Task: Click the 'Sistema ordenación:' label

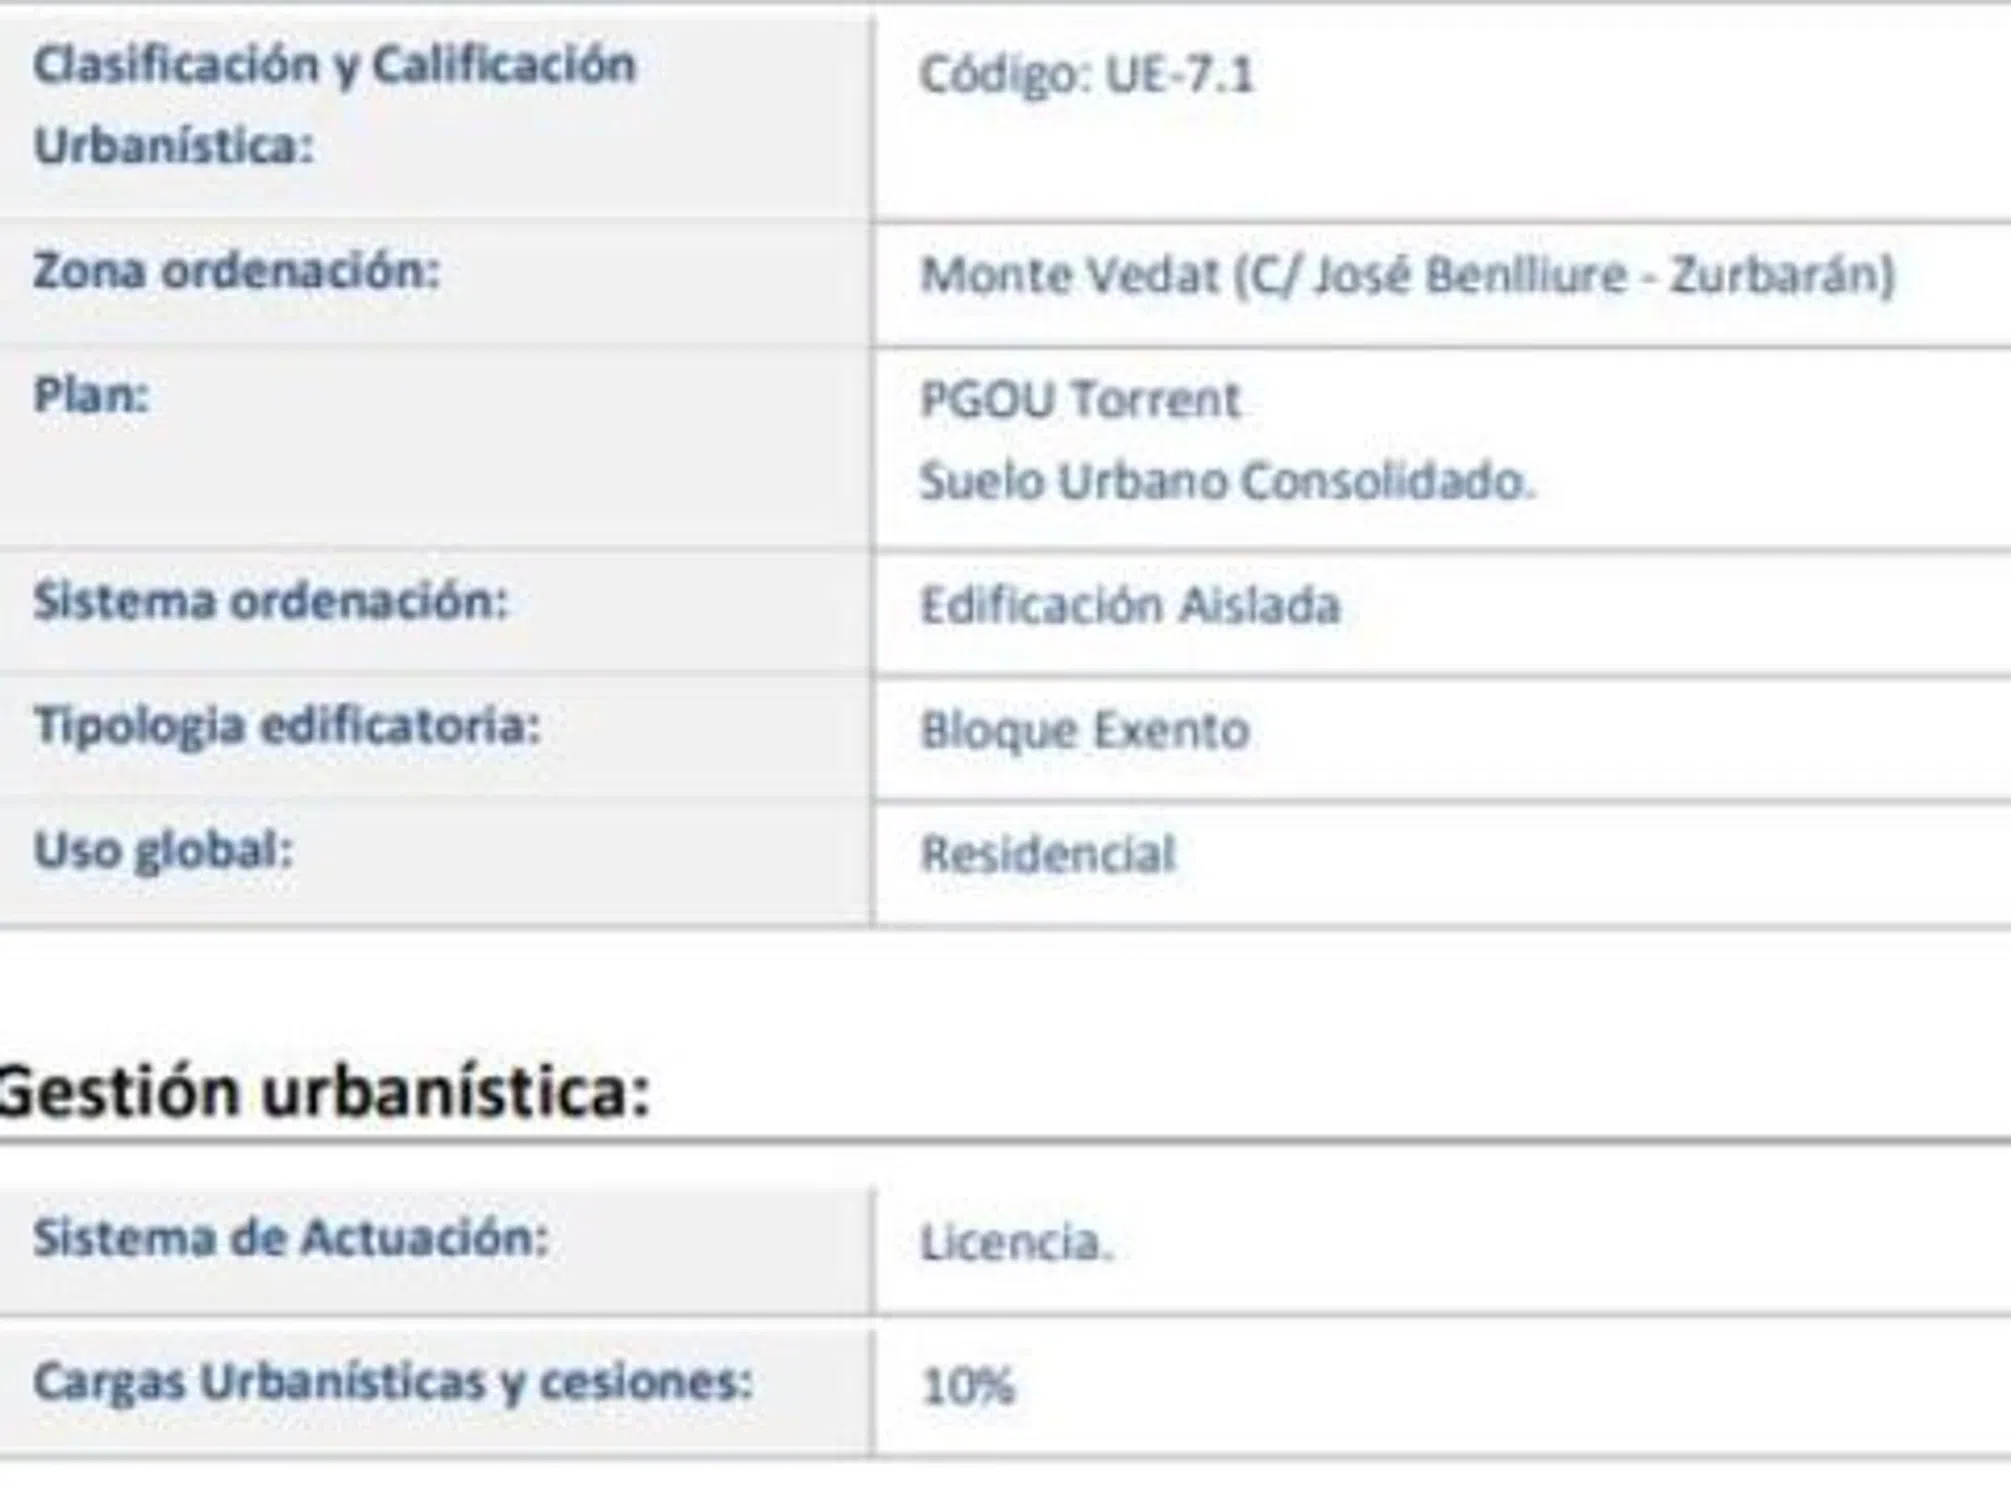Action: [271, 601]
